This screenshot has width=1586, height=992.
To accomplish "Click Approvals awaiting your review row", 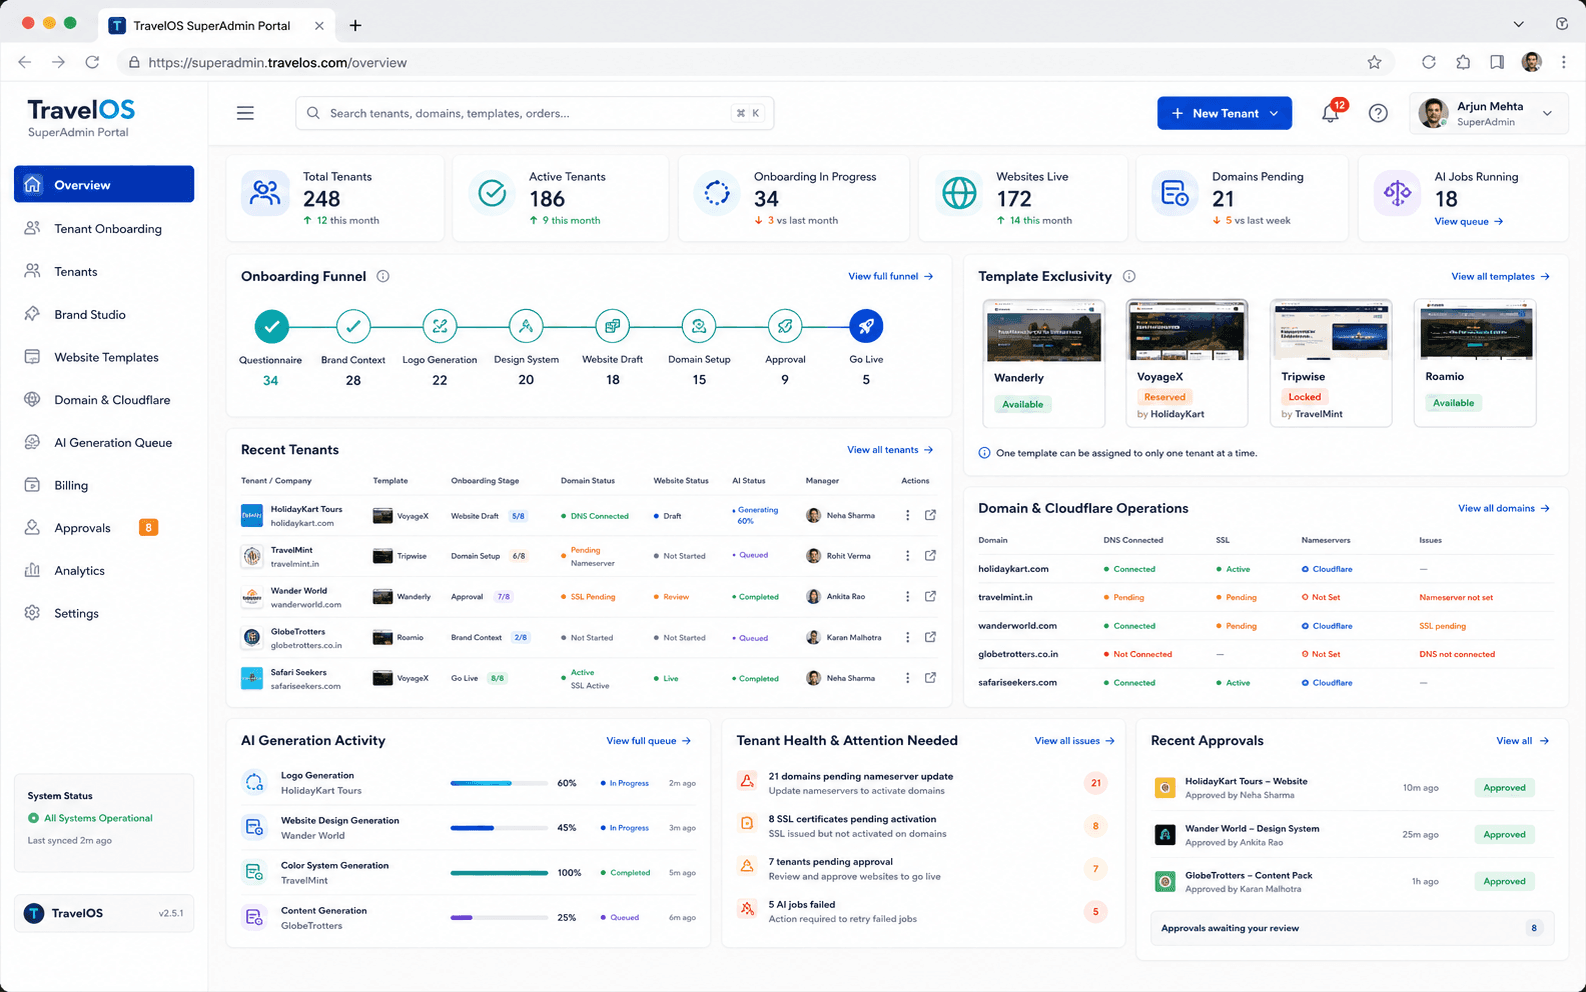I will [1353, 928].
